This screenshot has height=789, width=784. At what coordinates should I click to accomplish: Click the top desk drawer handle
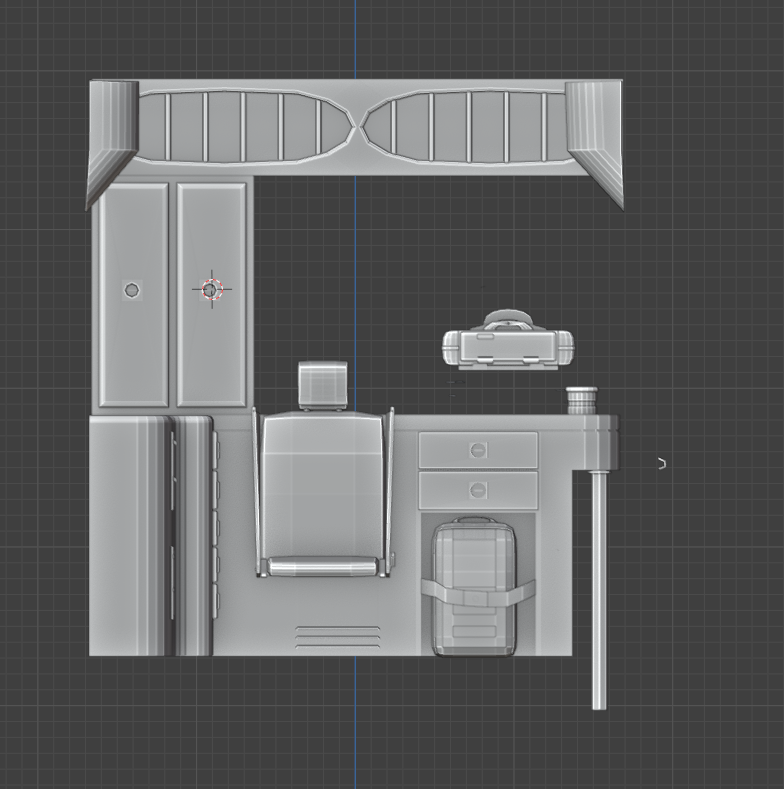click(478, 450)
